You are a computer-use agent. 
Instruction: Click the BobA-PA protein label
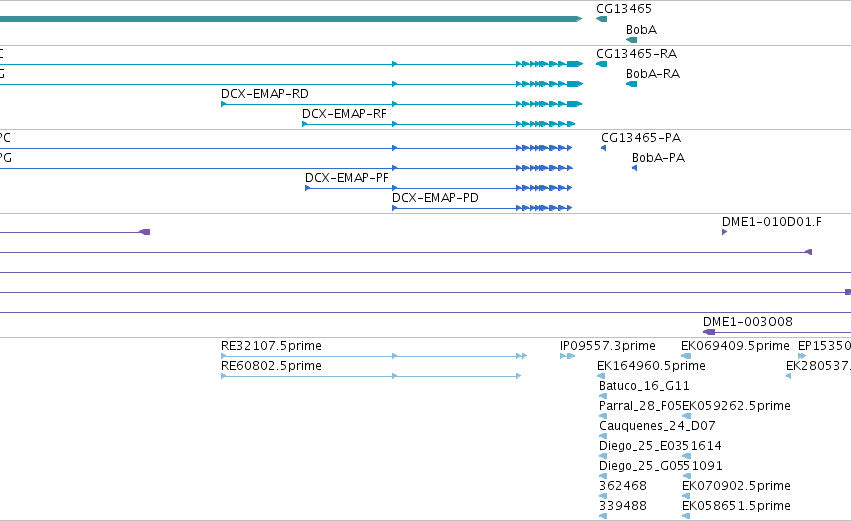[x=658, y=158]
